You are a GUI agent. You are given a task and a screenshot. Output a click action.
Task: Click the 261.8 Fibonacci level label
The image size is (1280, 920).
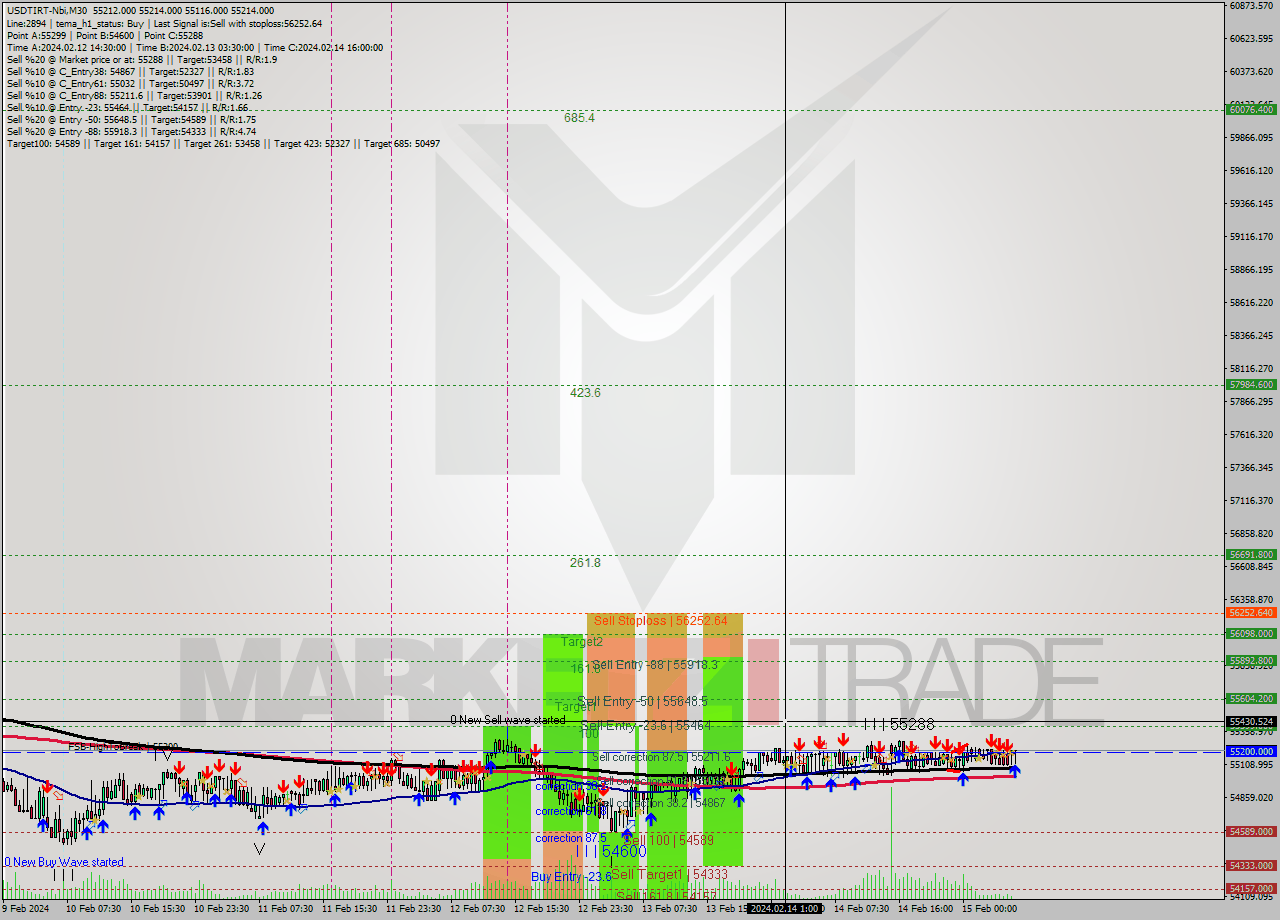[x=585, y=563]
